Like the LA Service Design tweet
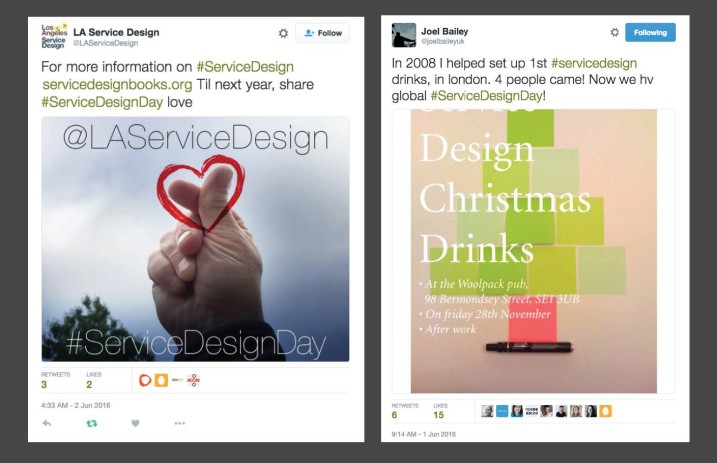The height and width of the screenshot is (463, 717). click(x=135, y=423)
